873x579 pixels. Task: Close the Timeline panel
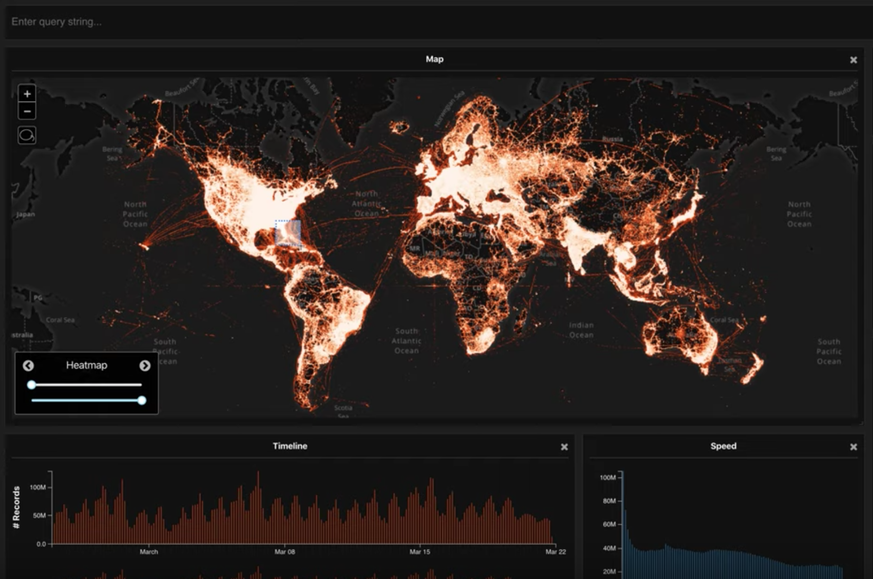(x=564, y=447)
